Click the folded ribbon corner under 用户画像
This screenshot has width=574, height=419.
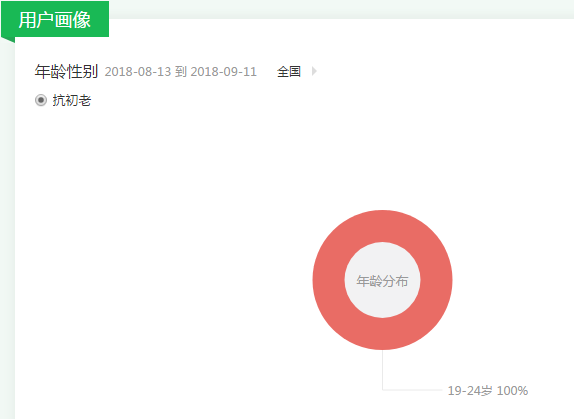(8, 40)
